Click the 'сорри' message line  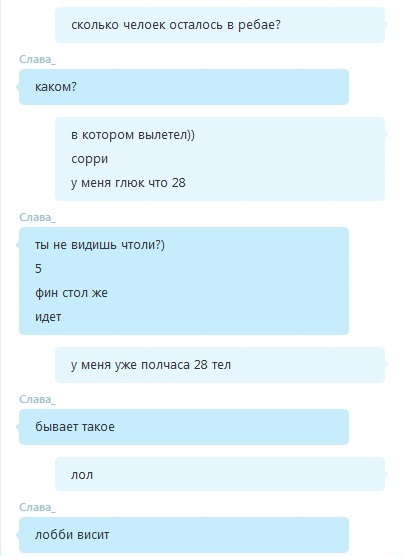[x=89, y=159]
